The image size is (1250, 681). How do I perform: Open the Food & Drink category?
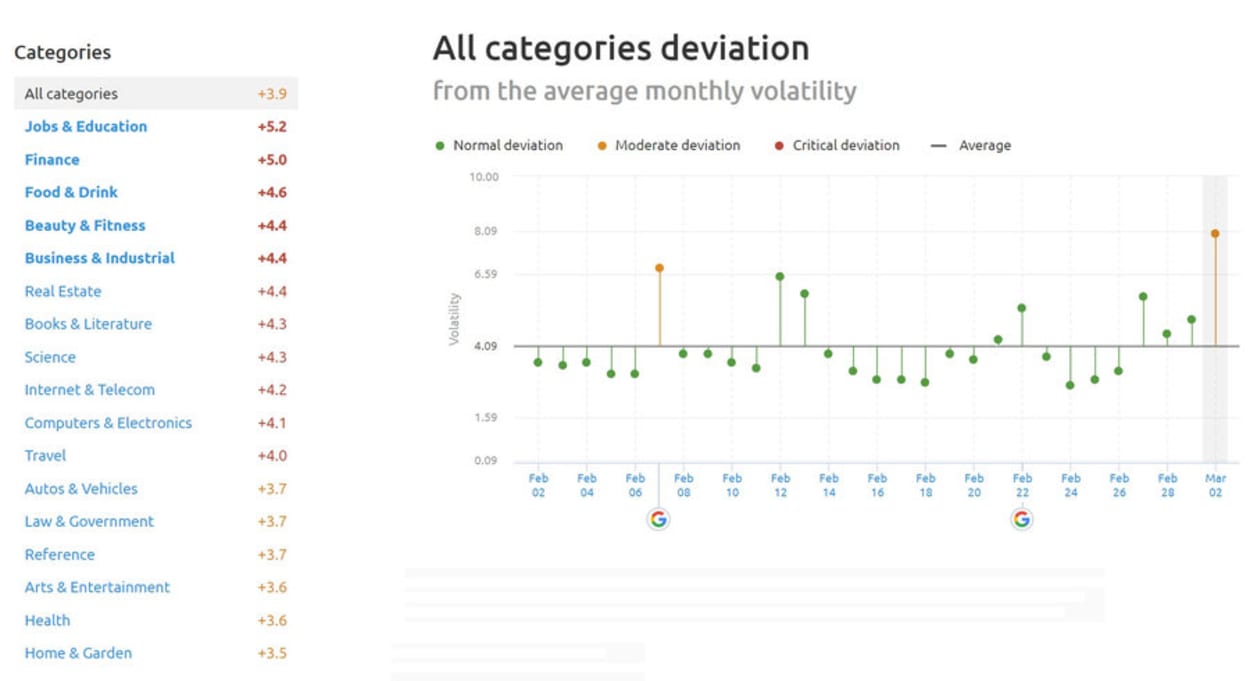[71, 192]
